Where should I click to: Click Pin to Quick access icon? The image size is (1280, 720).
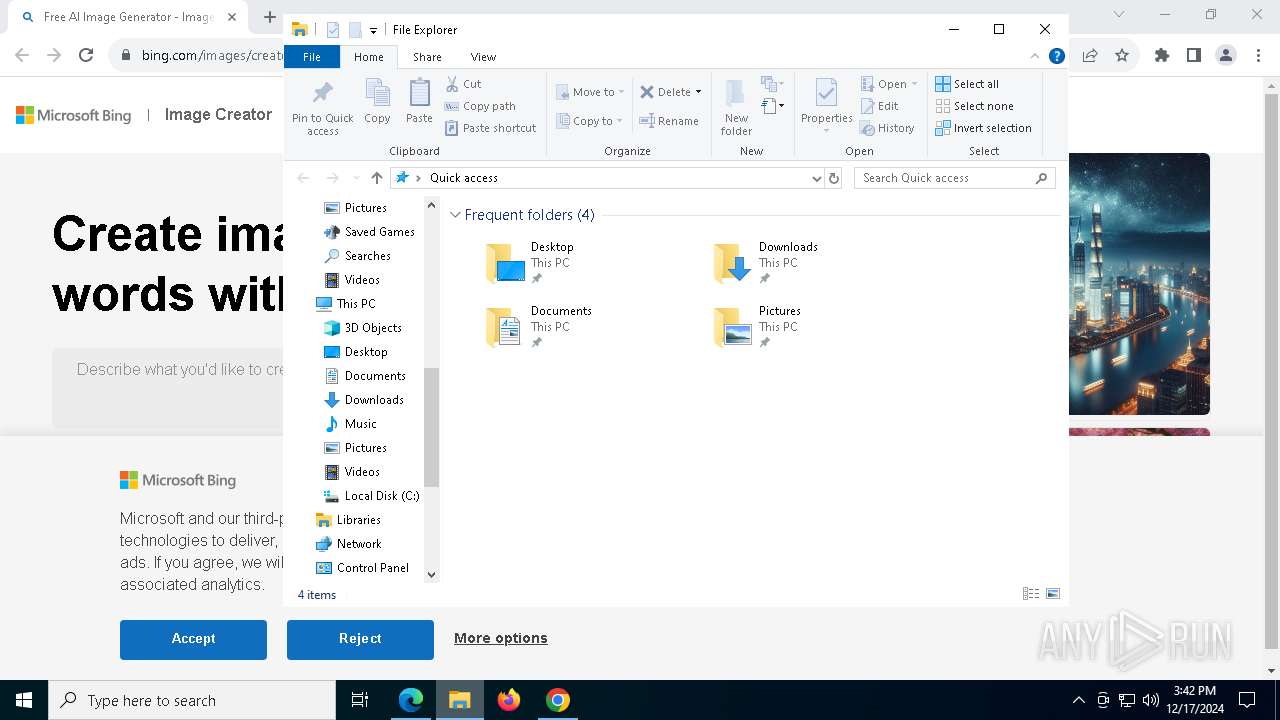[322, 108]
